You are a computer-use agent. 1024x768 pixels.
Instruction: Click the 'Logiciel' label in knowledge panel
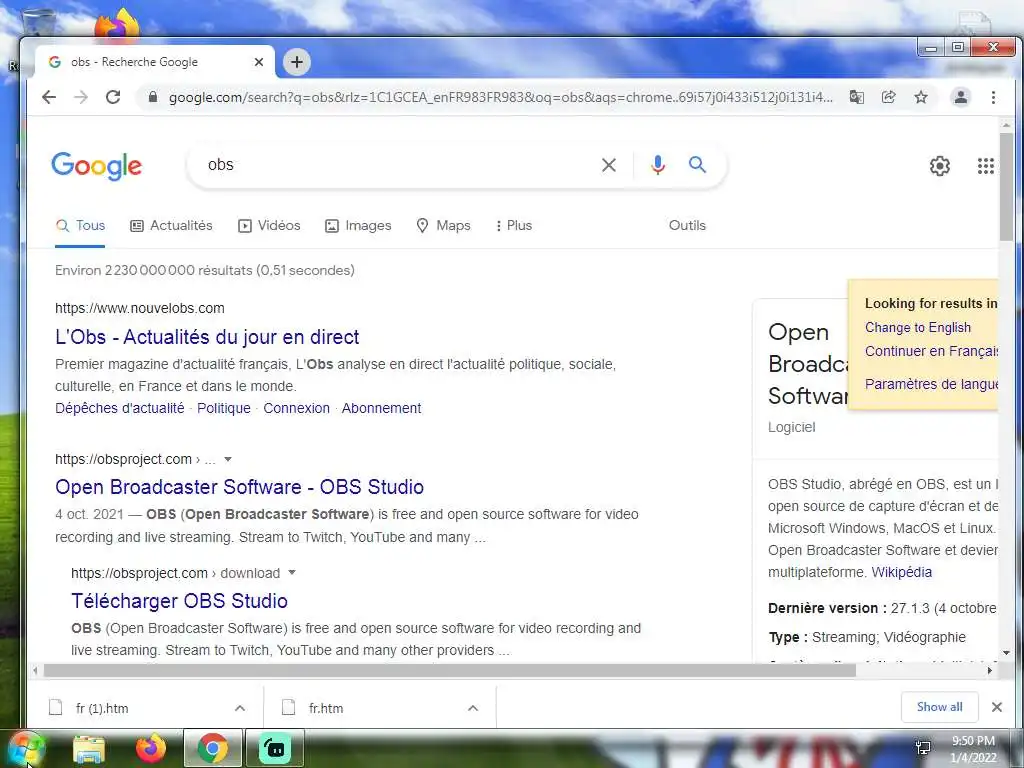pos(792,427)
